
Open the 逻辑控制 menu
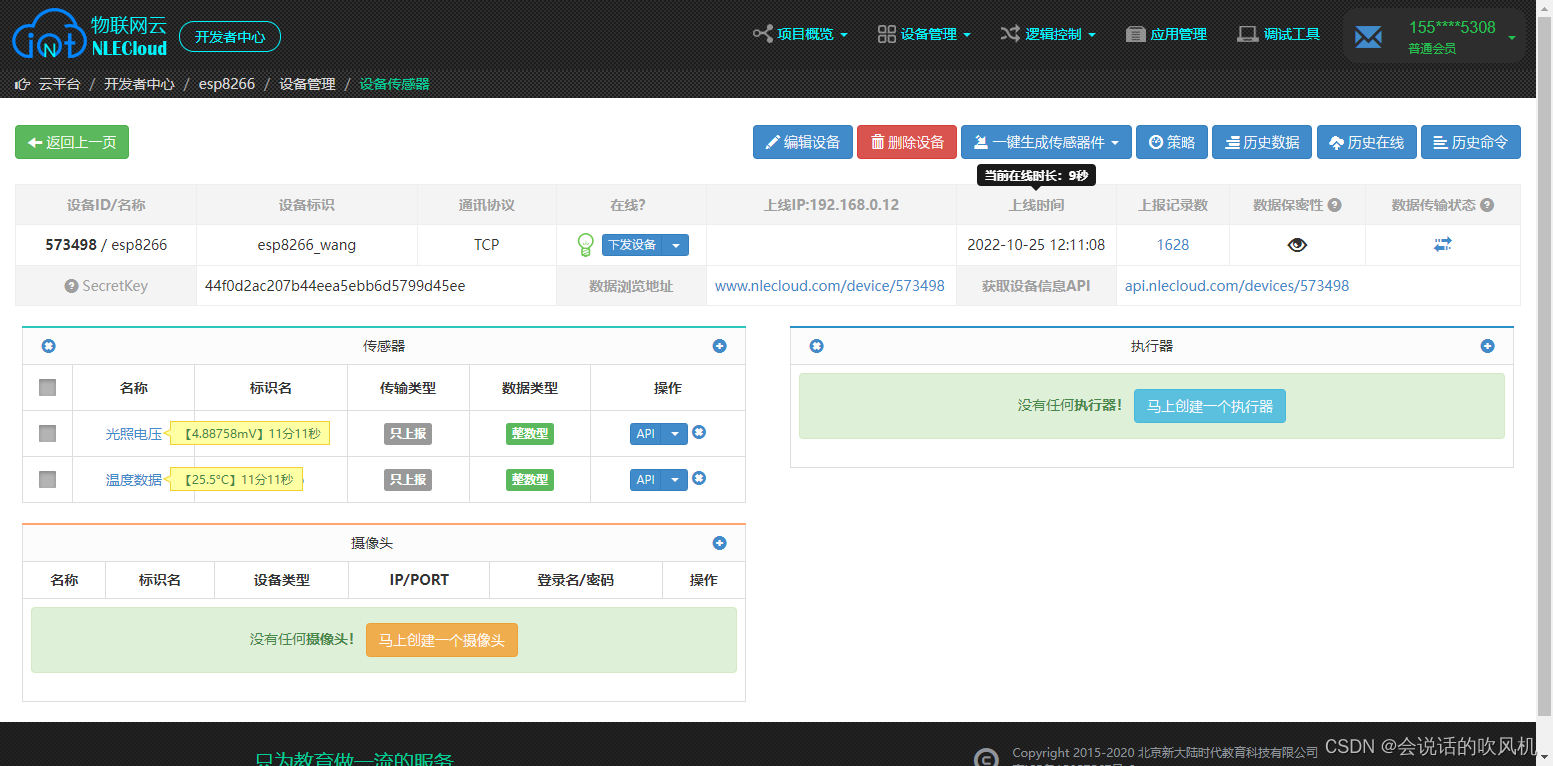click(1049, 33)
